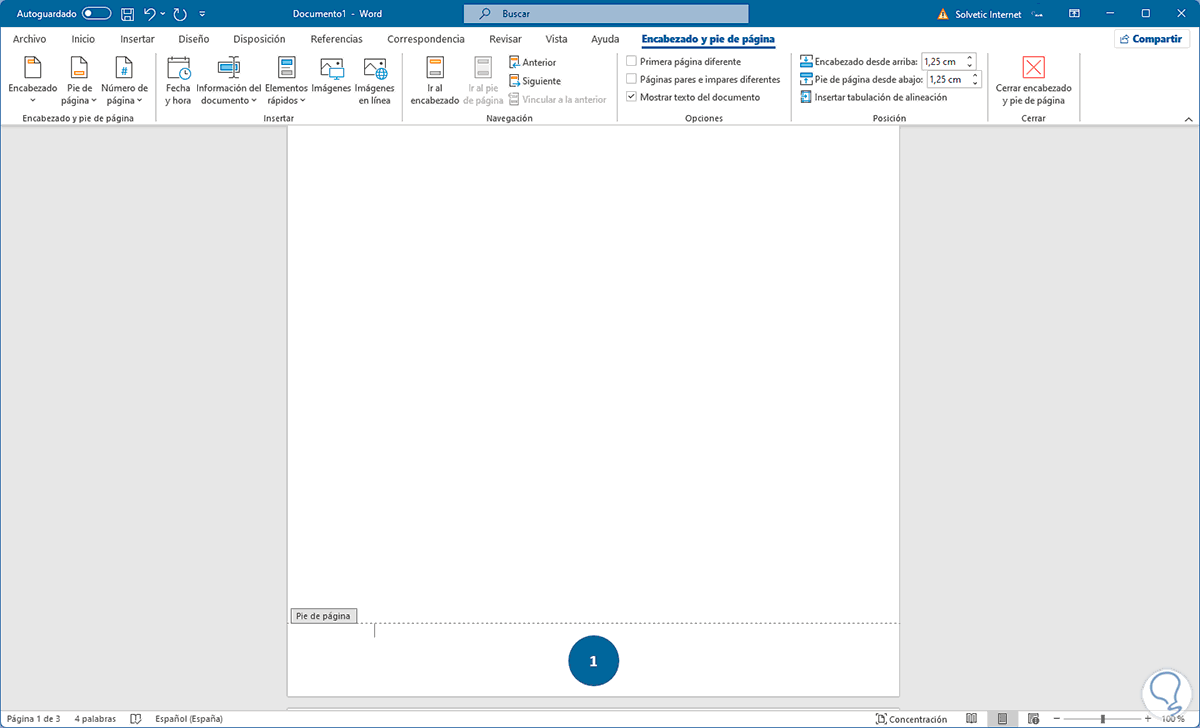Switch to the Disposición tab

pyautogui.click(x=259, y=39)
